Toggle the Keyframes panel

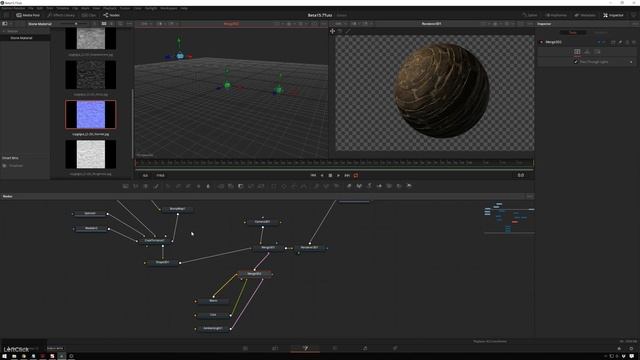[x=556, y=15]
